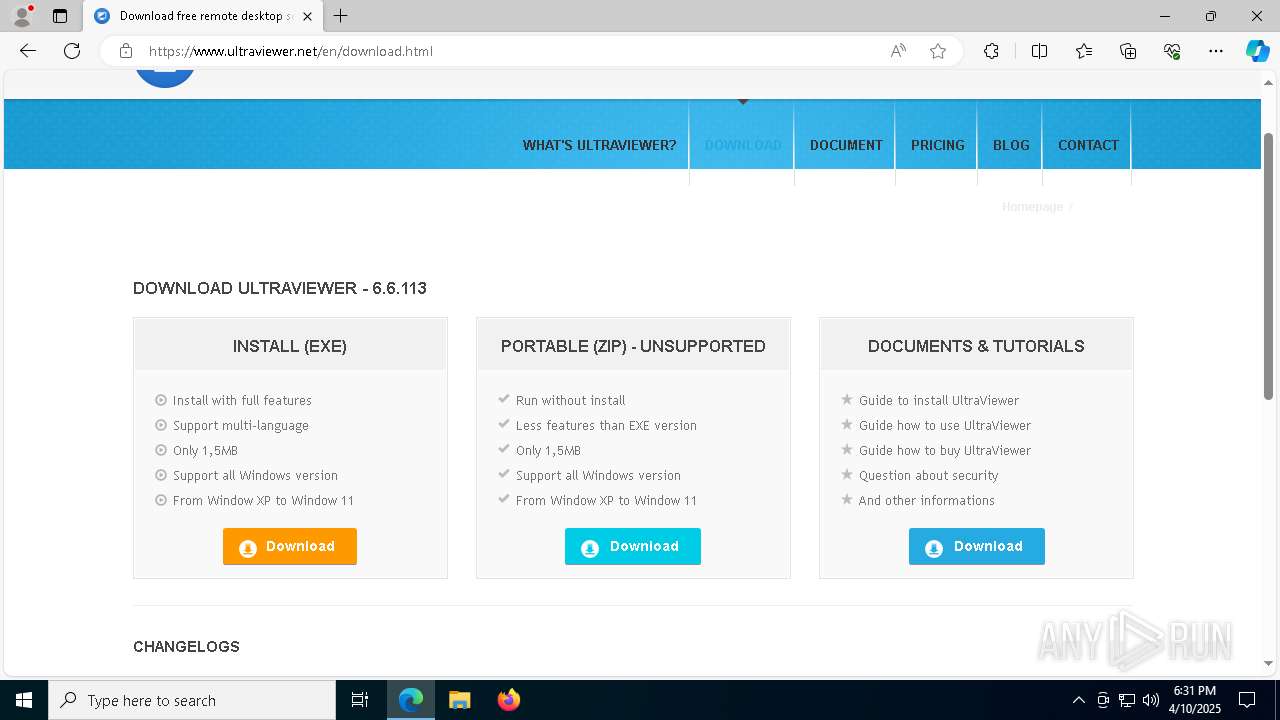
Task: Click 'DOWNLOAD ULTRAVIEWER - 6.6.113' heading
Action: point(280,288)
